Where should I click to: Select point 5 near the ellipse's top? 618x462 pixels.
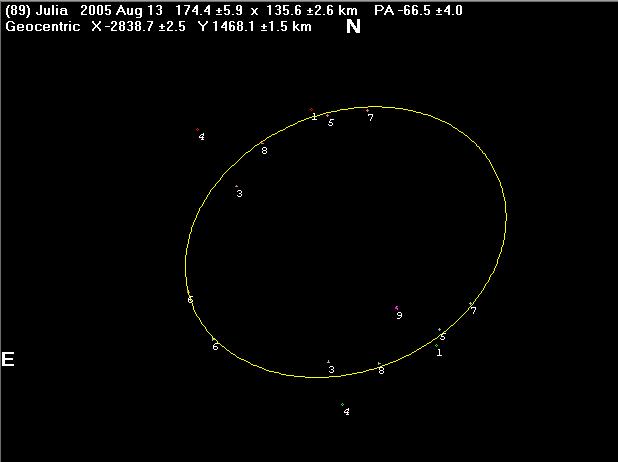pyautogui.click(x=328, y=115)
